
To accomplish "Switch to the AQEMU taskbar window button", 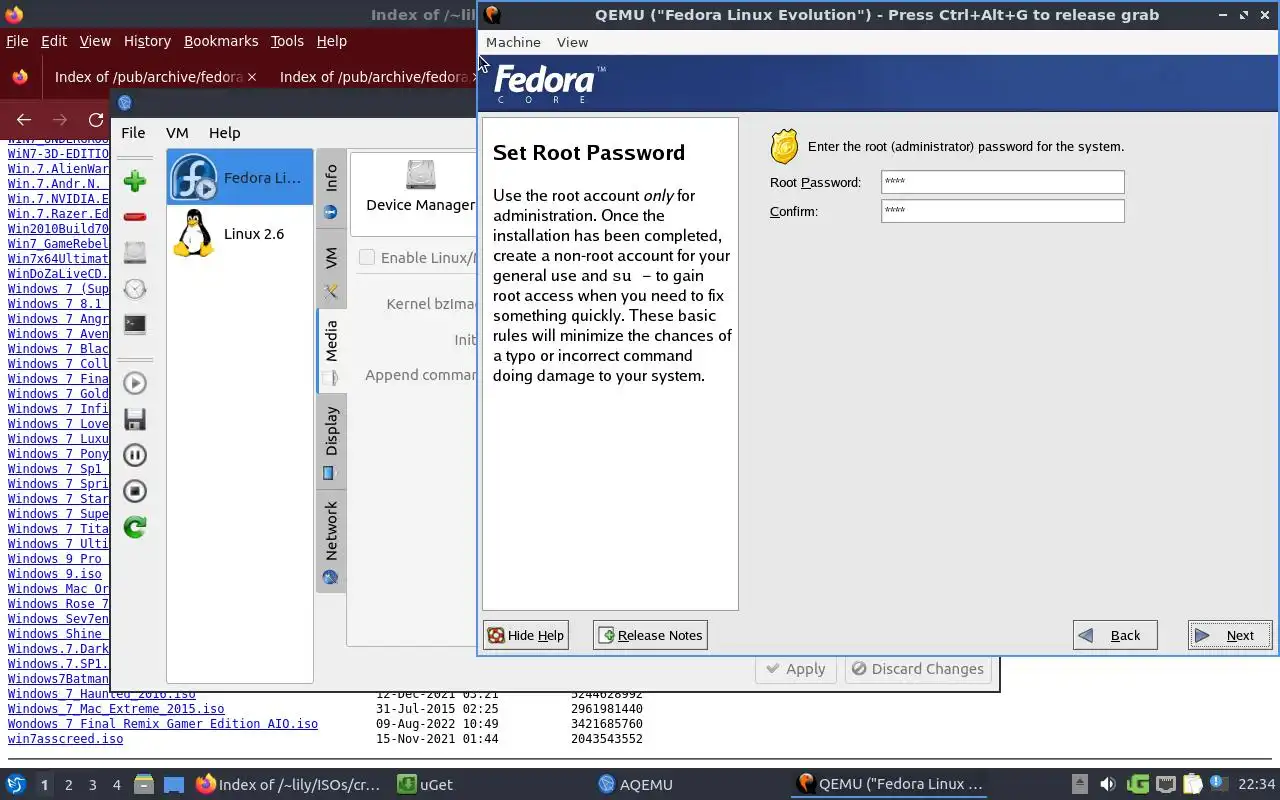I will [x=636, y=785].
